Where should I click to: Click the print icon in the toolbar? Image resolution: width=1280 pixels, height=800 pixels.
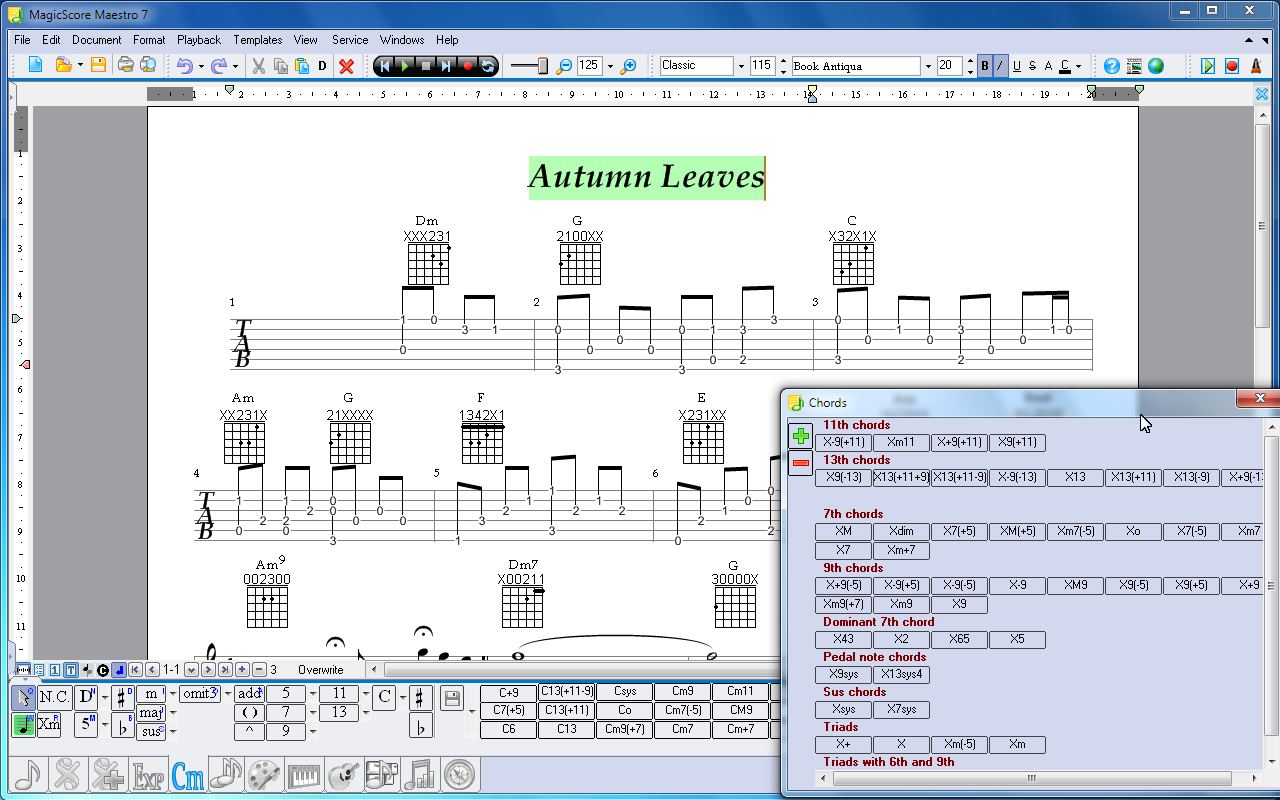coord(126,66)
